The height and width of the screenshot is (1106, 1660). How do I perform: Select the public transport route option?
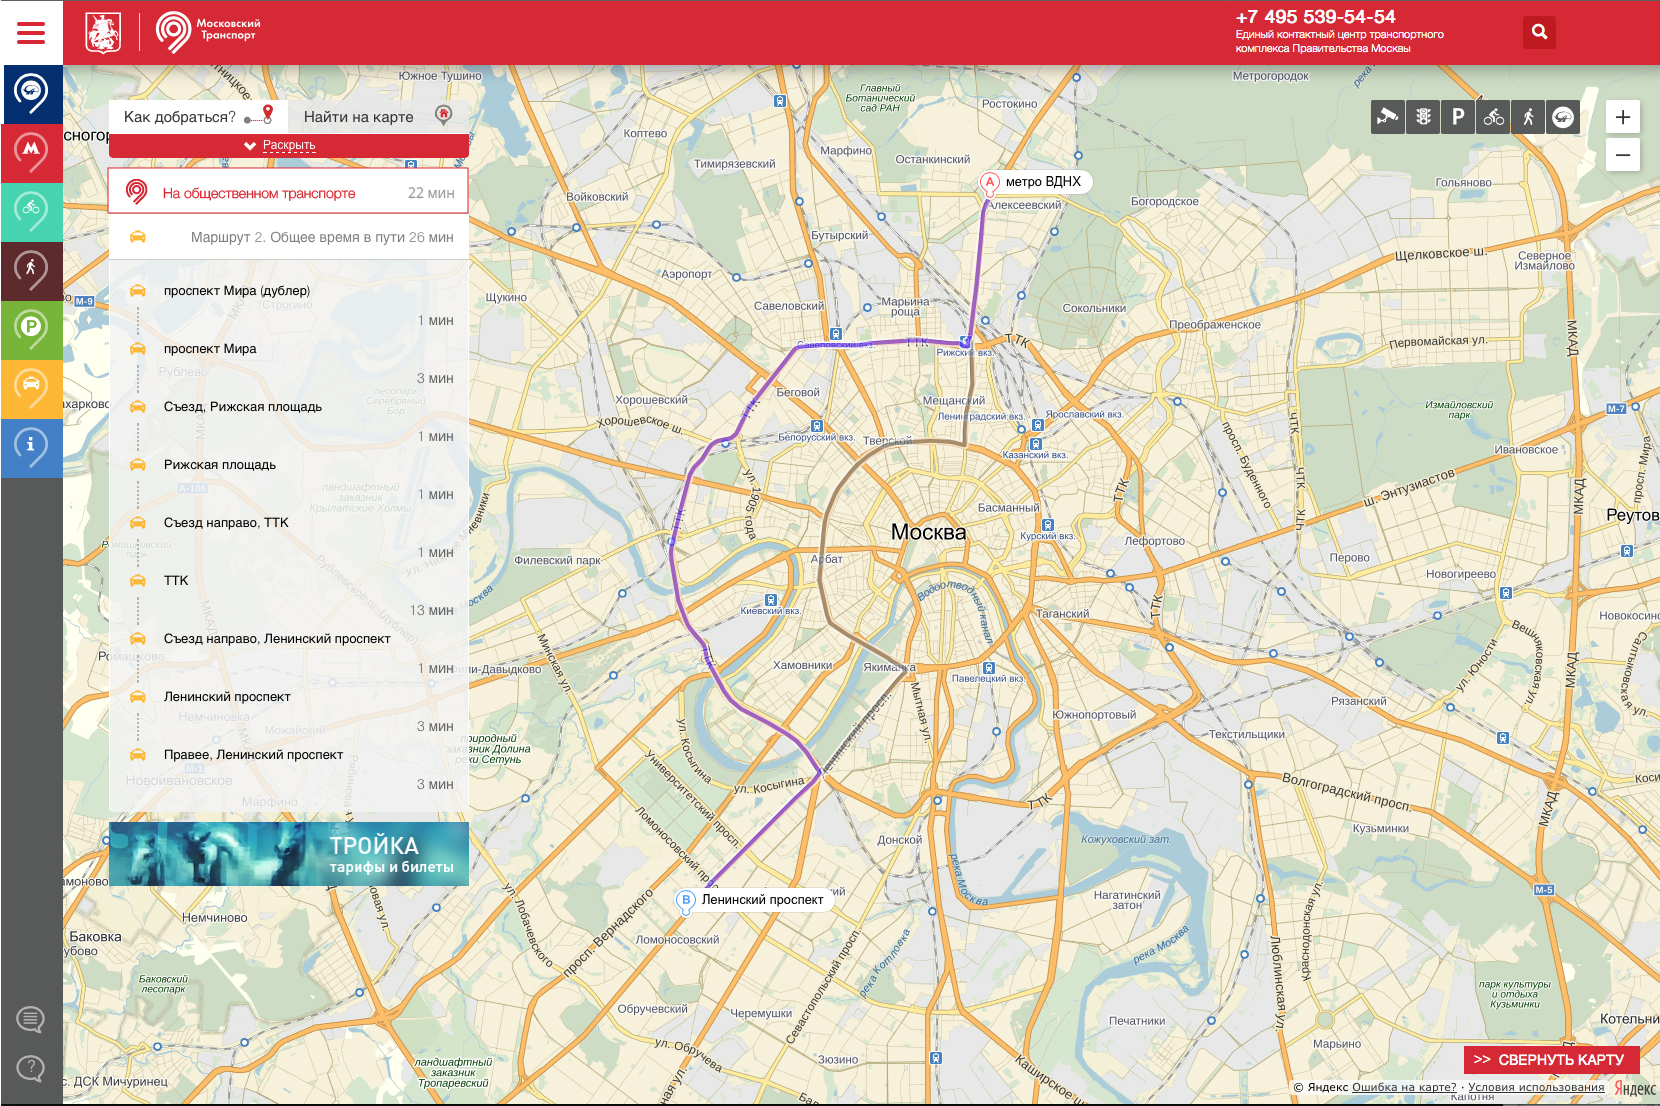(289, 192)
